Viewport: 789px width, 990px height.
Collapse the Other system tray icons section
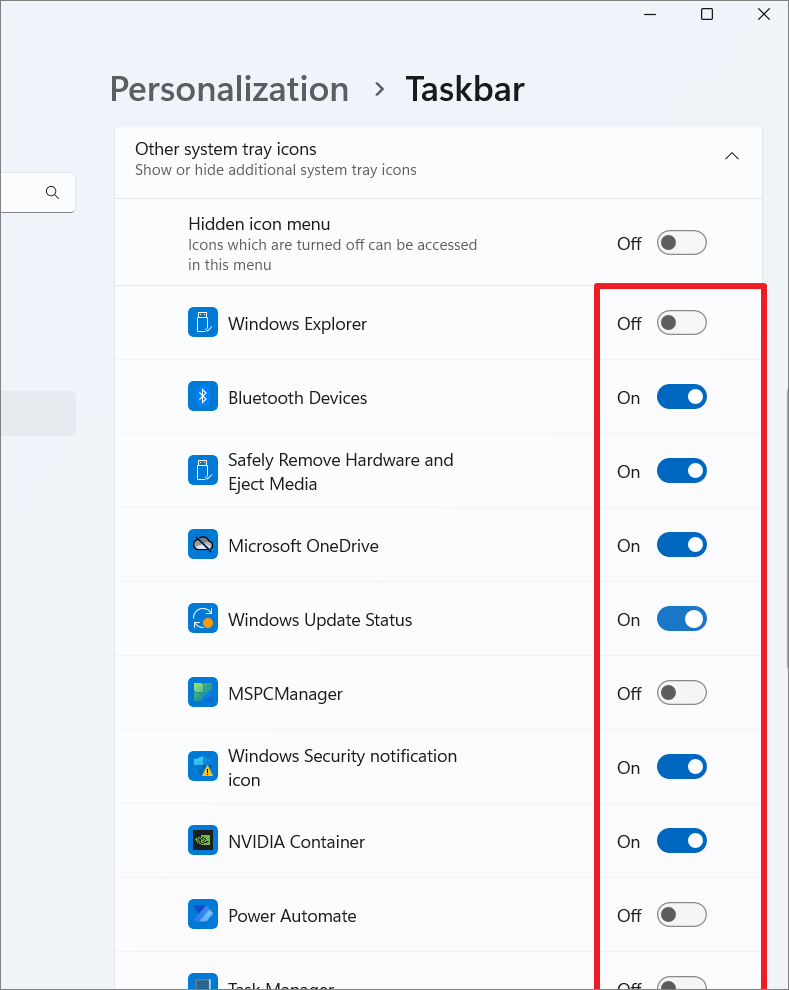pyautogui.click(x=731, y=156)
